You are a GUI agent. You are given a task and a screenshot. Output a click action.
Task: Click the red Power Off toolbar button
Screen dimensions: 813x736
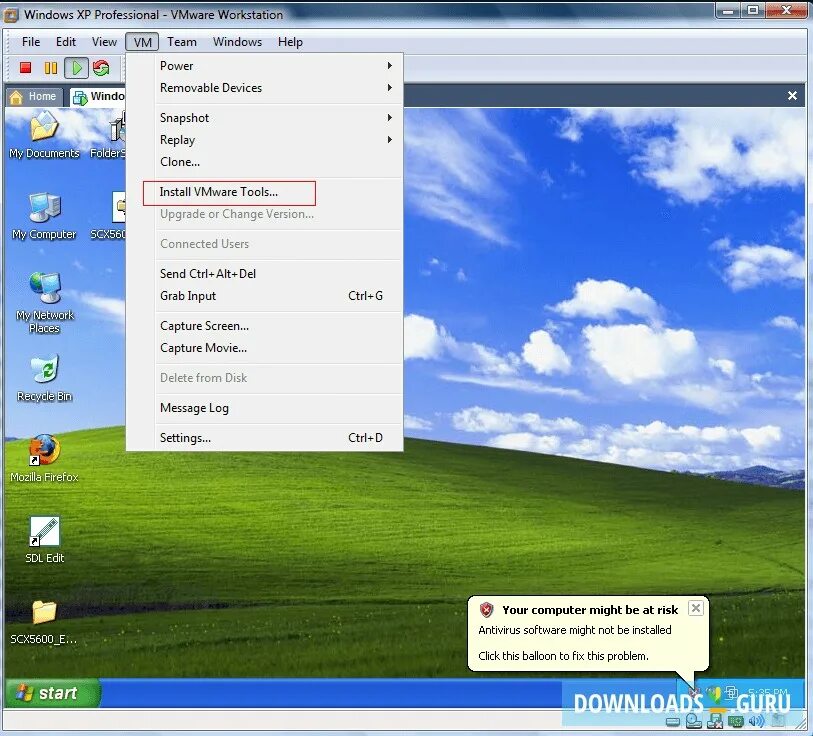(x=25, y=67)
